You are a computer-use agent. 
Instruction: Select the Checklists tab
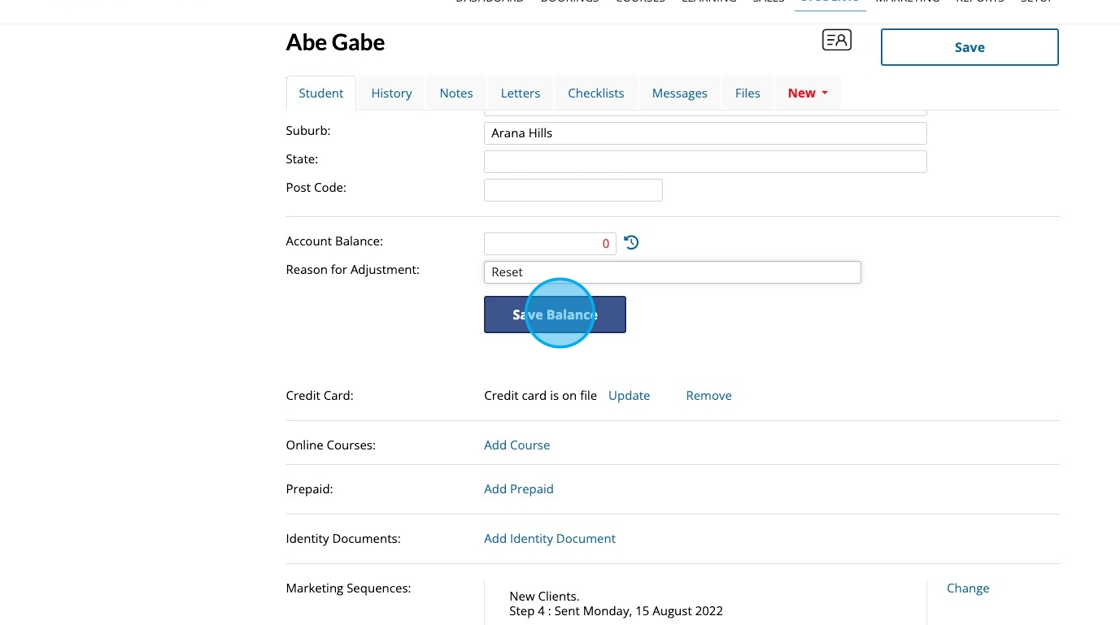click(596, 93)
